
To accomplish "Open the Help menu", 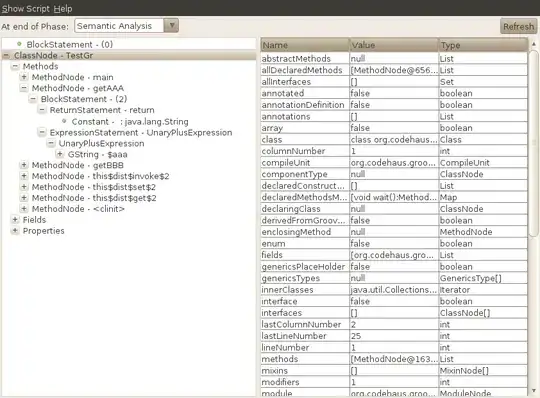I will tap(63, 9).
